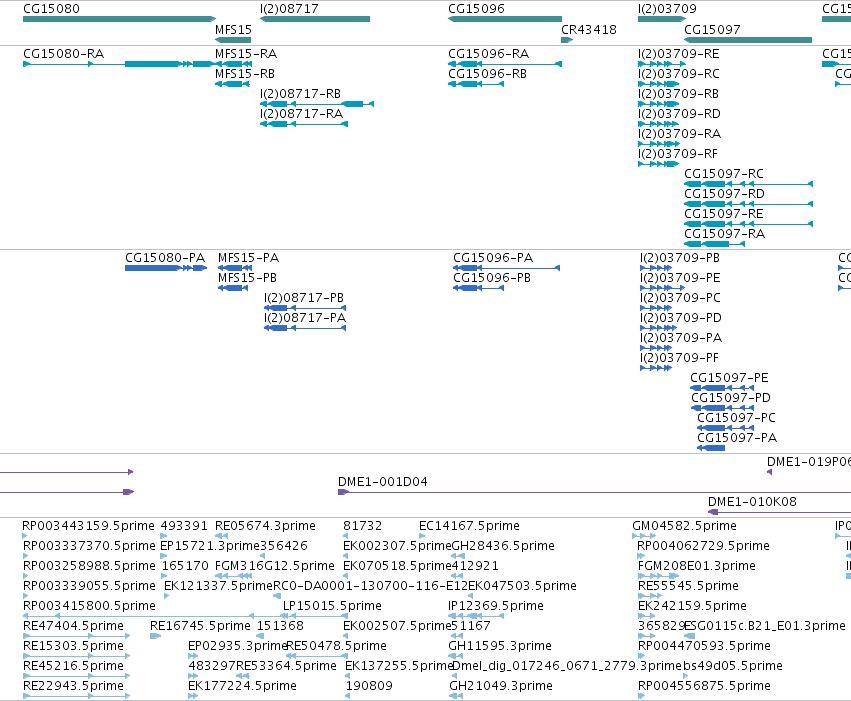Click the GH11595.3prime EST label

(x=500, y=646)
